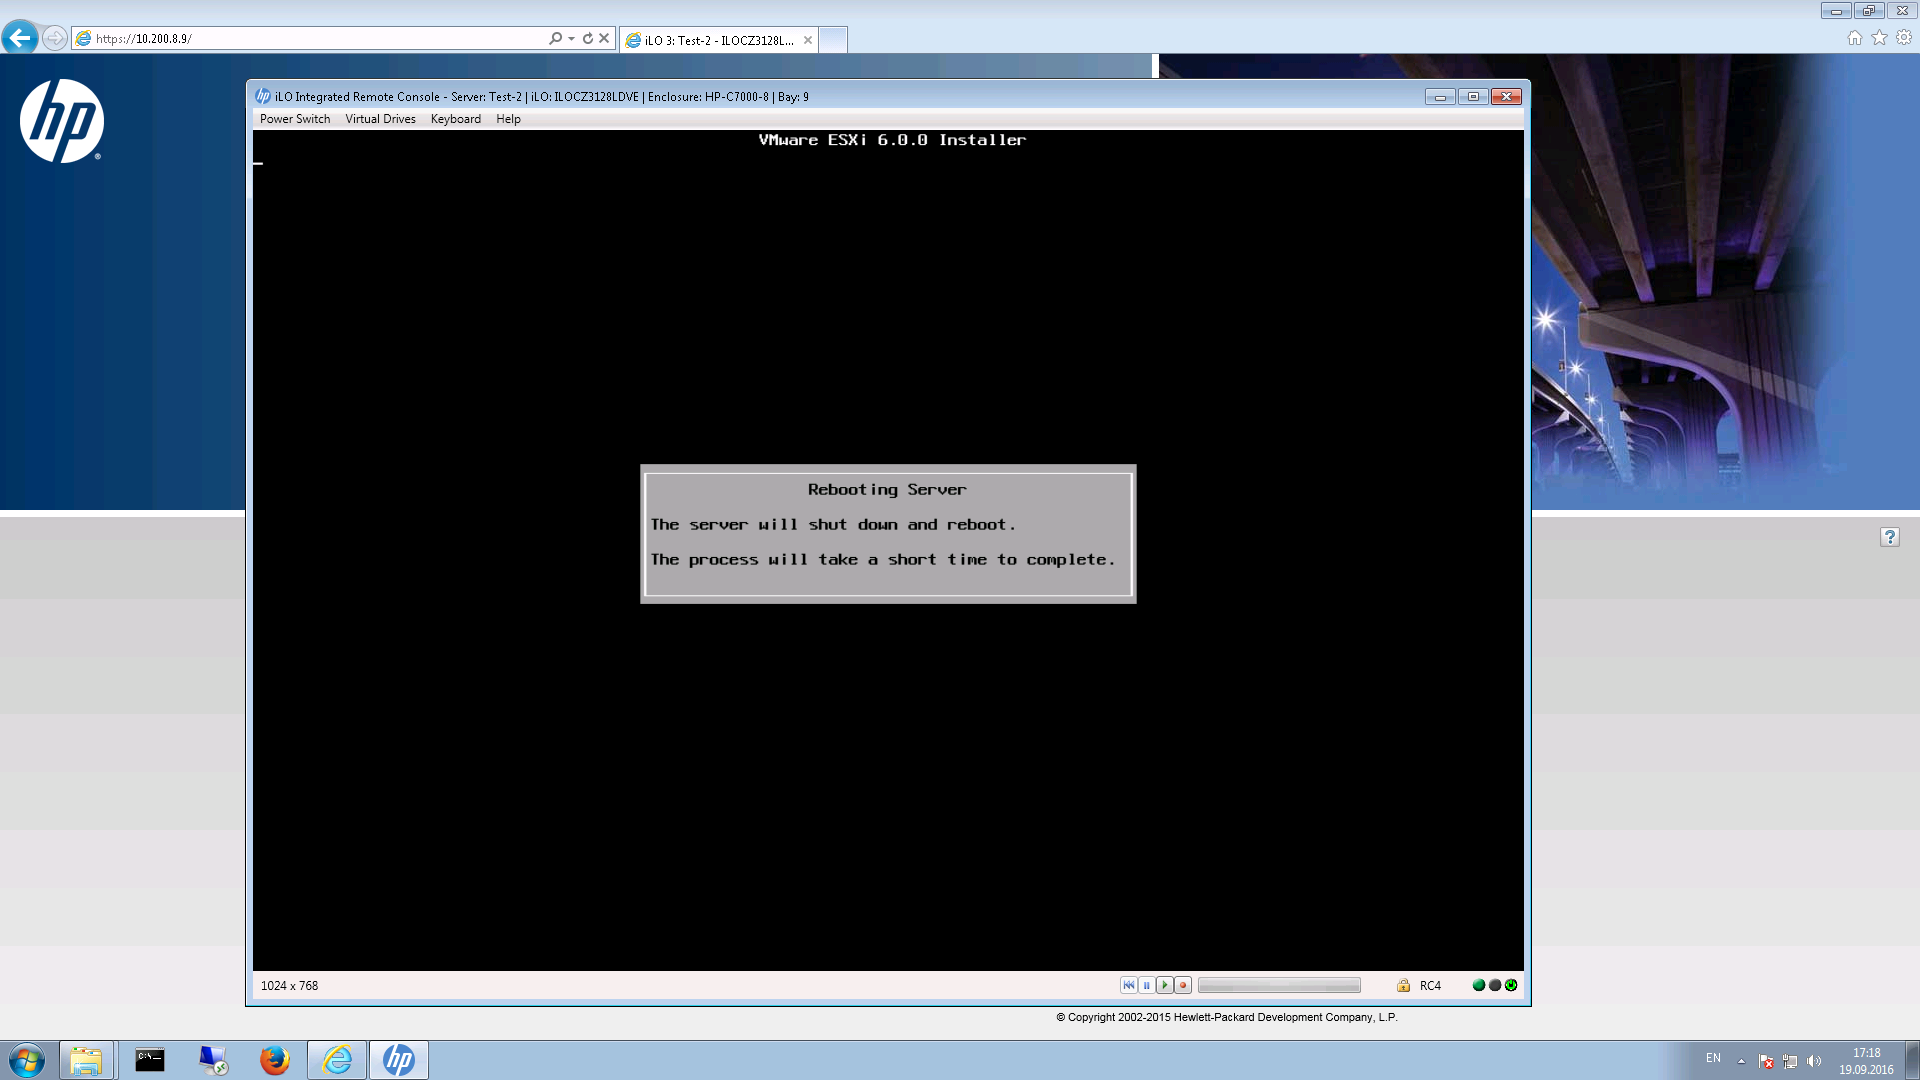Click the browser Home icon

[1855, 38]
